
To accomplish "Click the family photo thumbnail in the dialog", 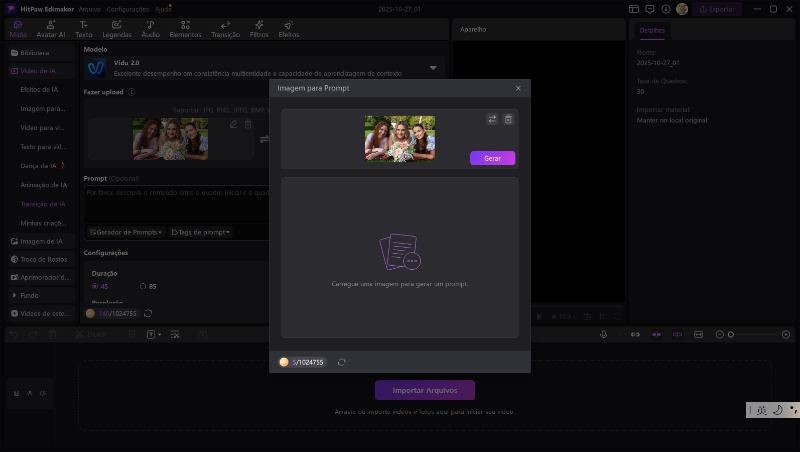I will point(399,139).
